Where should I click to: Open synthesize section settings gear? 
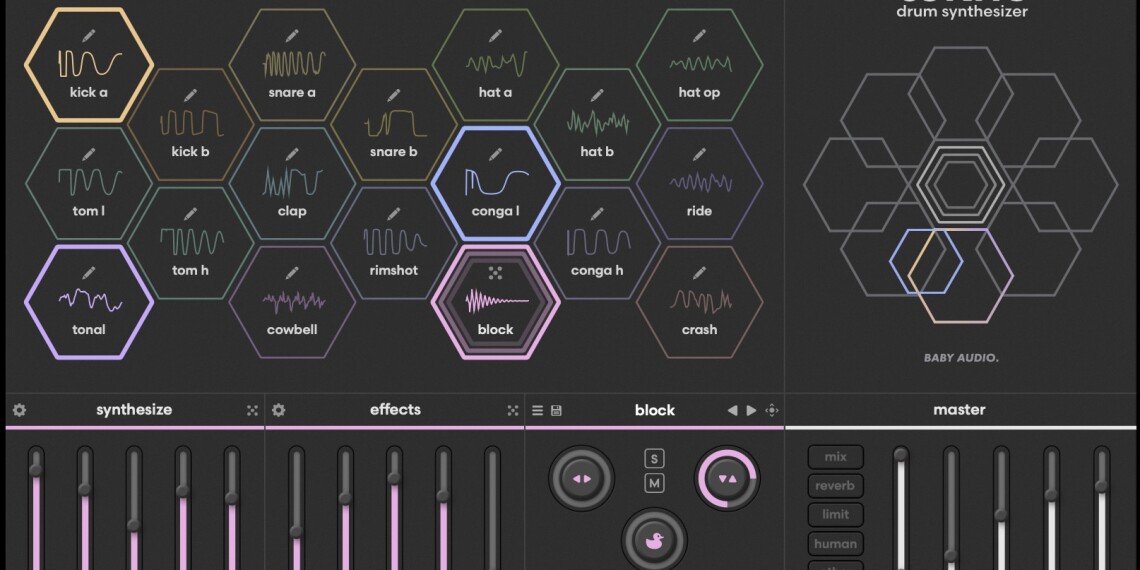pyautogui.click(x=19, y=410)
